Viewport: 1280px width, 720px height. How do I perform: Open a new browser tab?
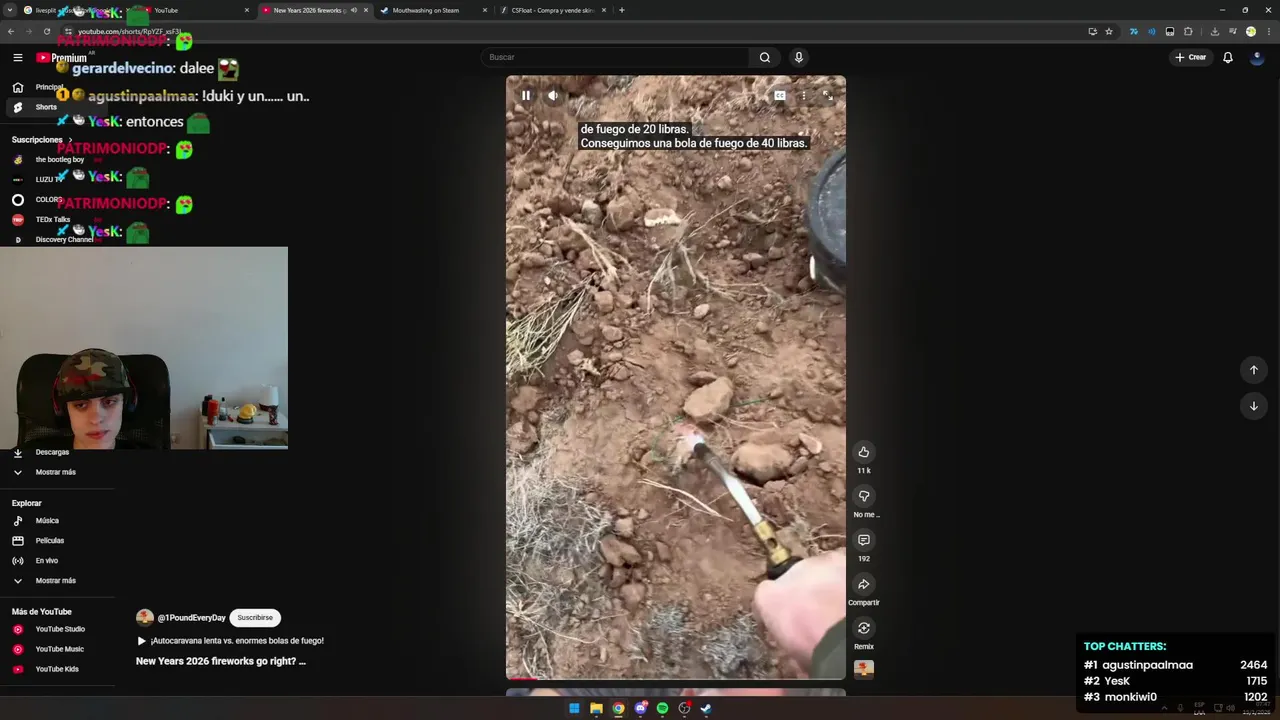[x=622, y=10]
